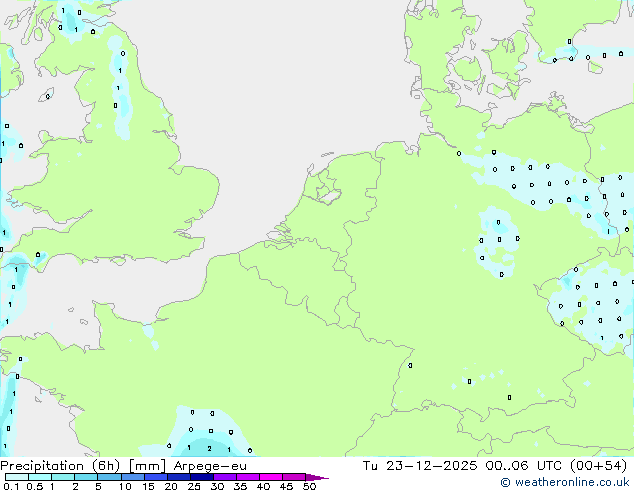This screenshot has width=634, height=490.
Task: Click the 40–45 mm magenta legend swatch
Action: 271,477
